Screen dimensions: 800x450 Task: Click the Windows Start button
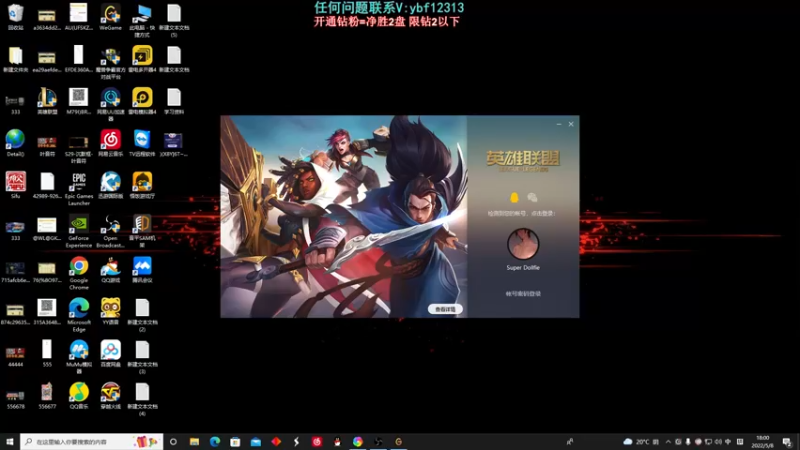10,441
